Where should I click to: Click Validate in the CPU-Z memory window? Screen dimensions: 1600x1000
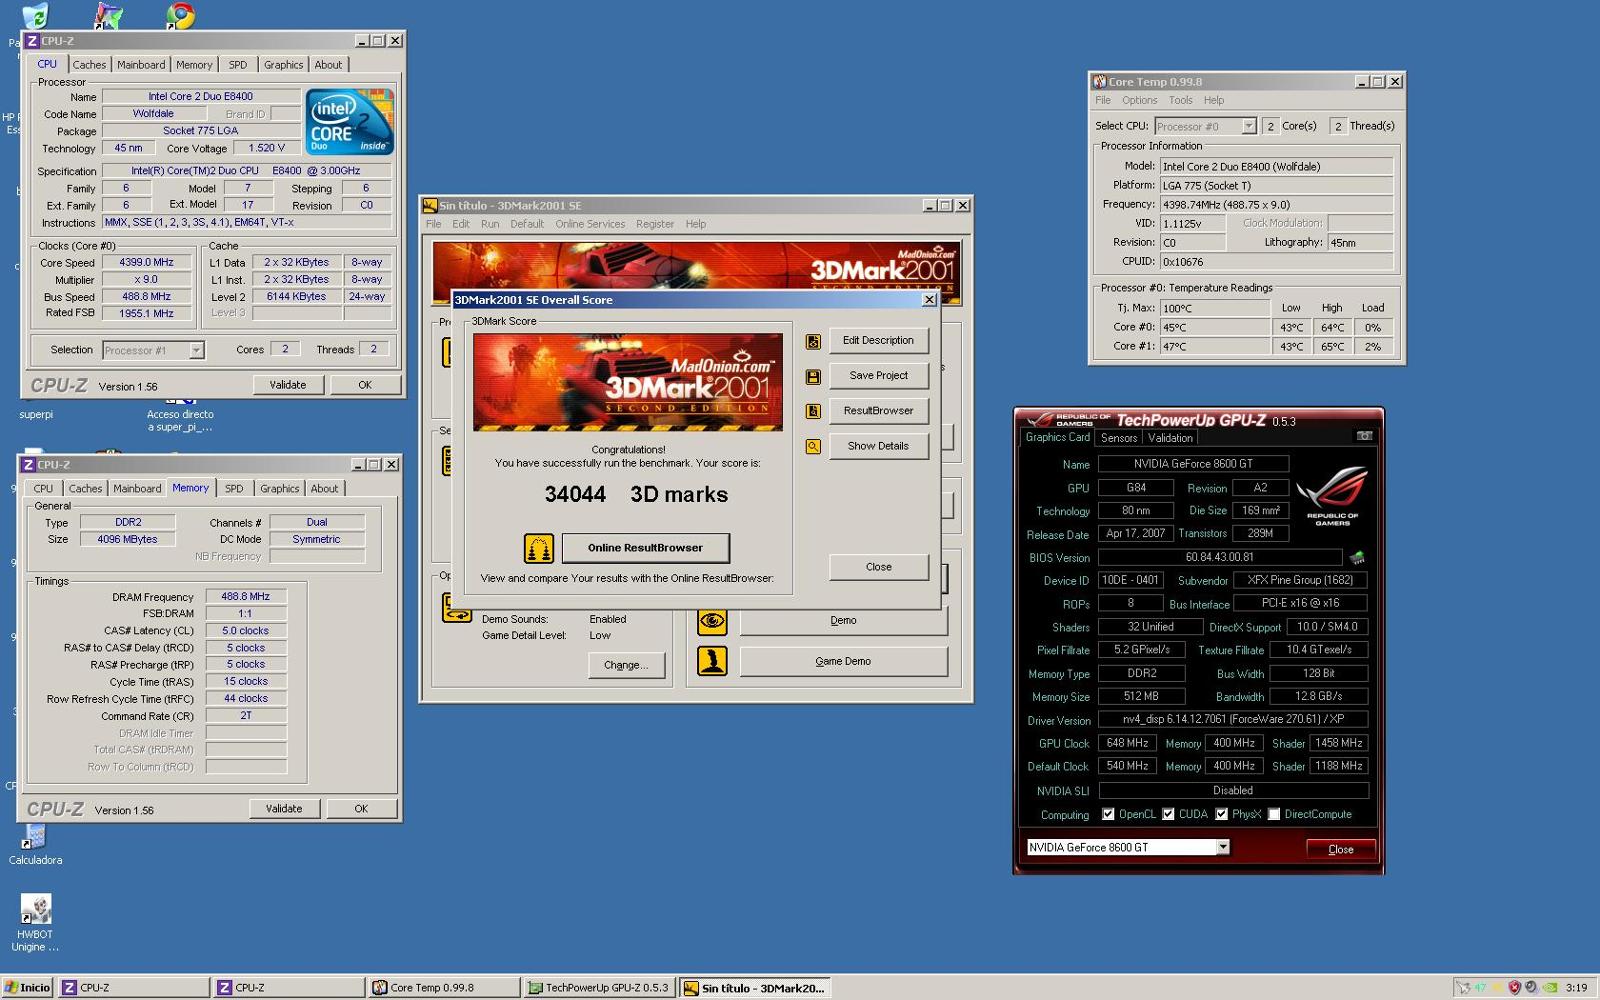click(x=284, y=809)
